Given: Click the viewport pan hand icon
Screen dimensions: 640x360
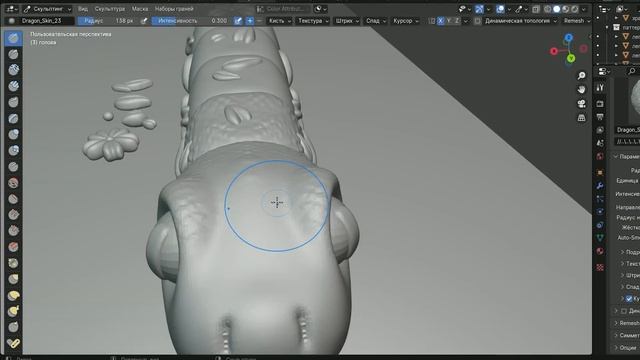Looking at the screenshot, I should coord(582,89).
